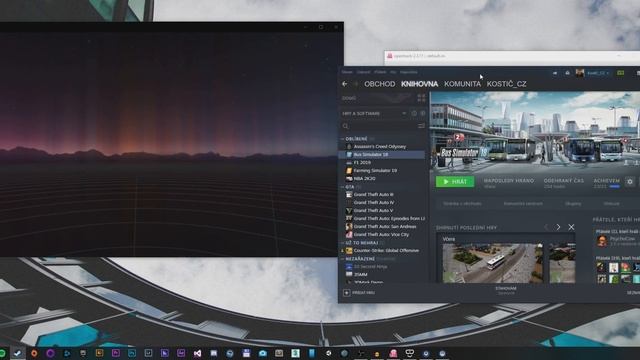The height and width of the screenshot is (360, 640).
Task: Switch library to grid view icon
Action: 421,98
